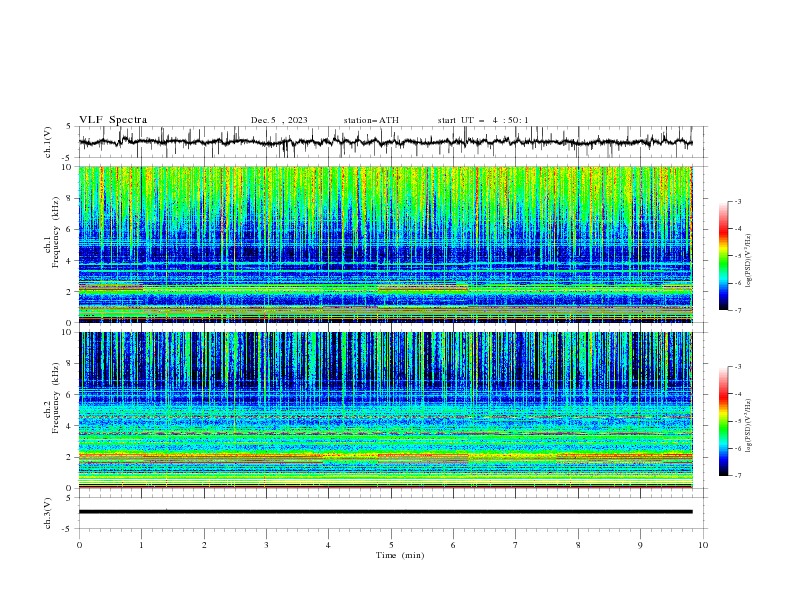Click the "10" kHz tick on ch.1 frequency axis
Viewport: 792px width, 612px height.
(x=67, y=167)
